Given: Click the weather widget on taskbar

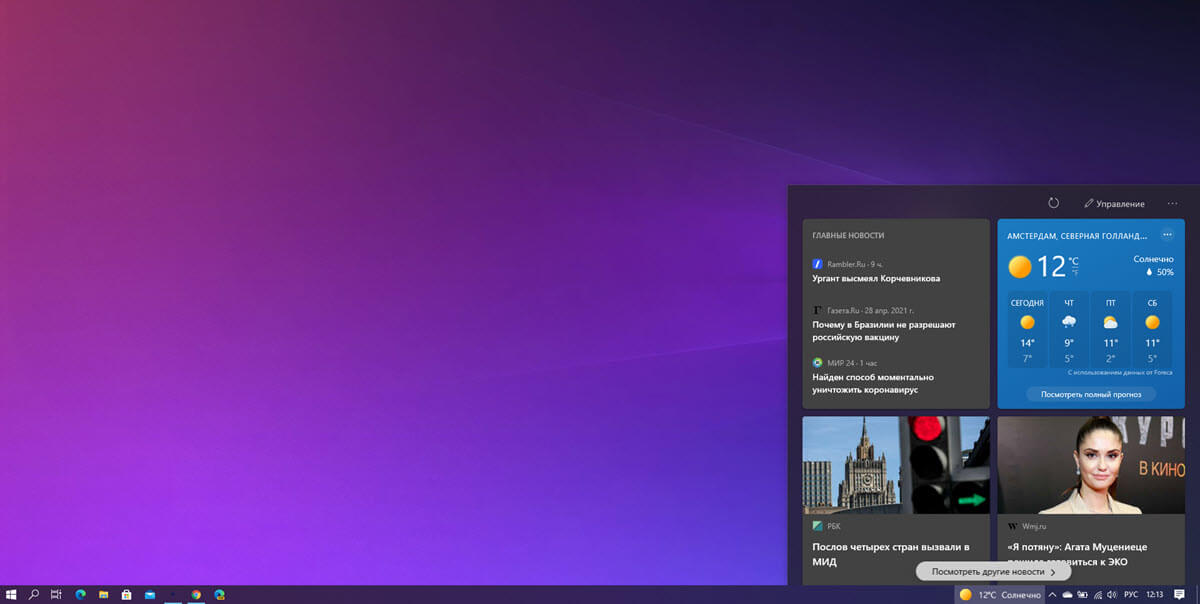Looking at the screenshot, I should [1000, 594].
